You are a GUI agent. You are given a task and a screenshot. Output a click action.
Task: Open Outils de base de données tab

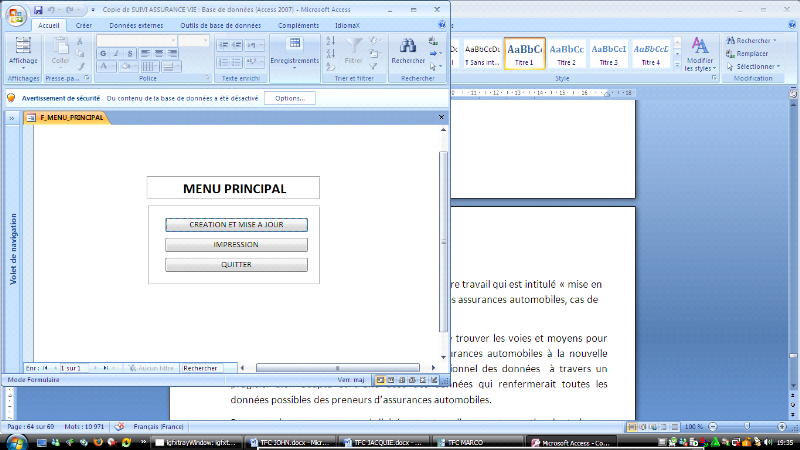220,25
